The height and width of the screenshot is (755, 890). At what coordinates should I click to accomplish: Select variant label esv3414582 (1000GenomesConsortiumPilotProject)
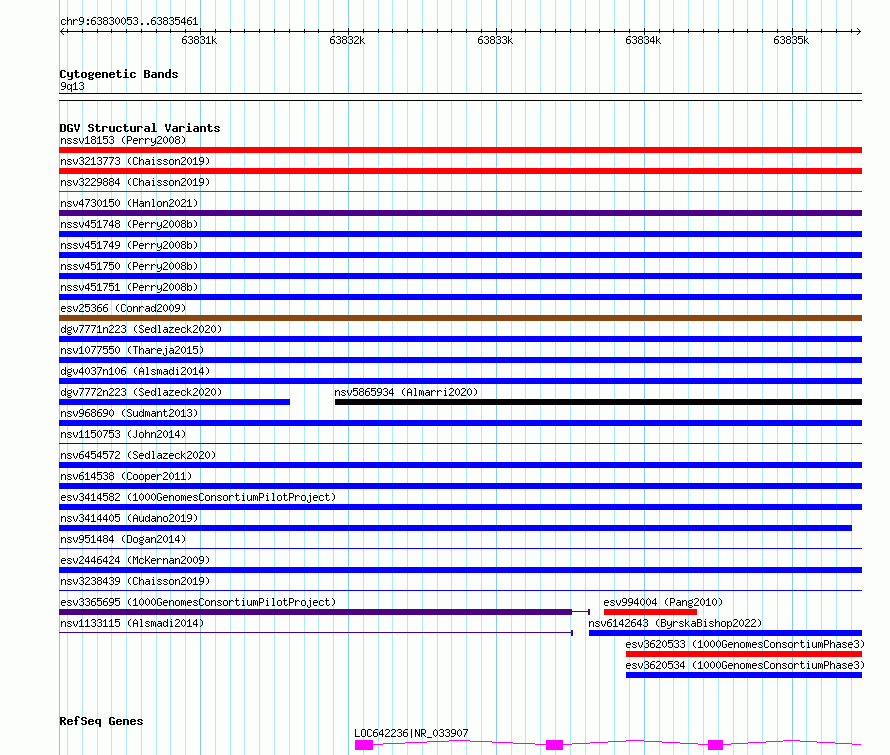[198, 497]
